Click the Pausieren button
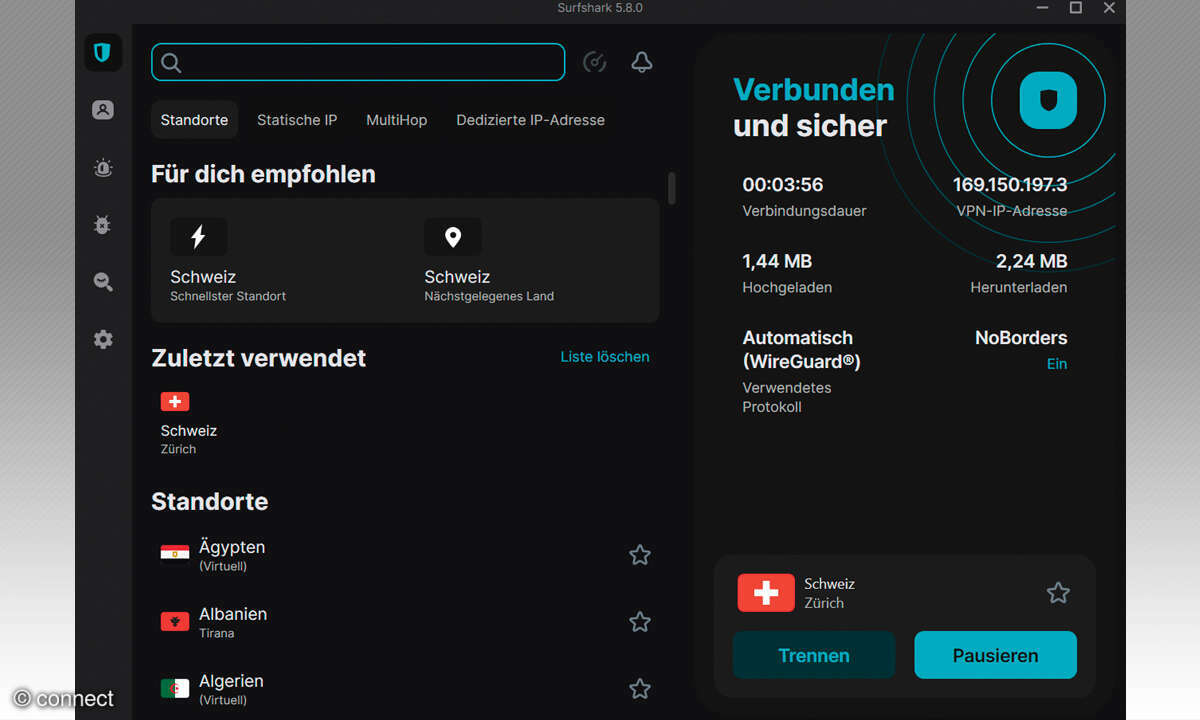The height and width of the screenshot is (720, 1200). [x=995, y=656]
